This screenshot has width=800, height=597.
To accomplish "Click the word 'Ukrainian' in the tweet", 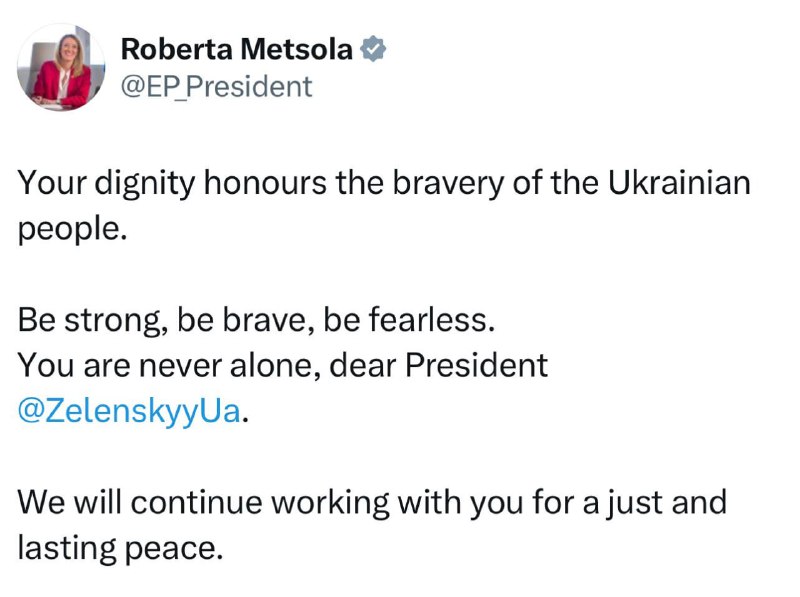I will click(x=679, y=183).
